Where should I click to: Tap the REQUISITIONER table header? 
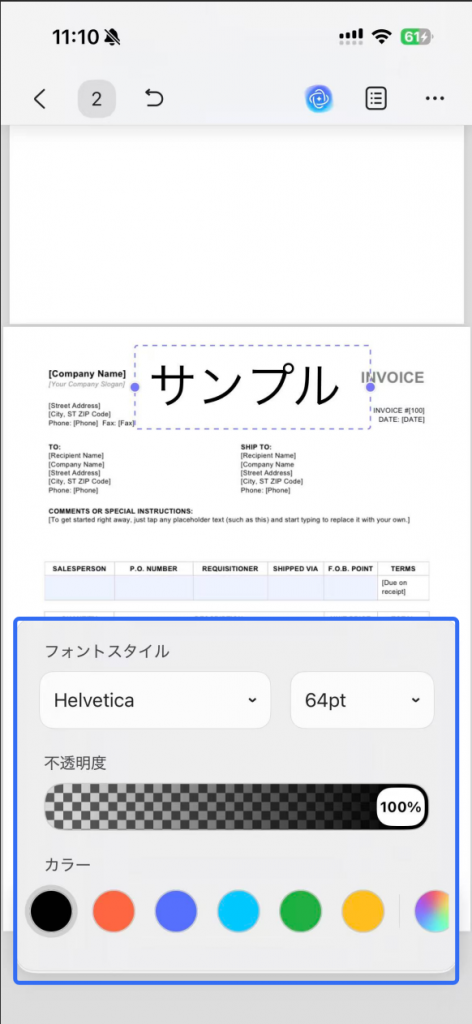(x=230, y=569)
